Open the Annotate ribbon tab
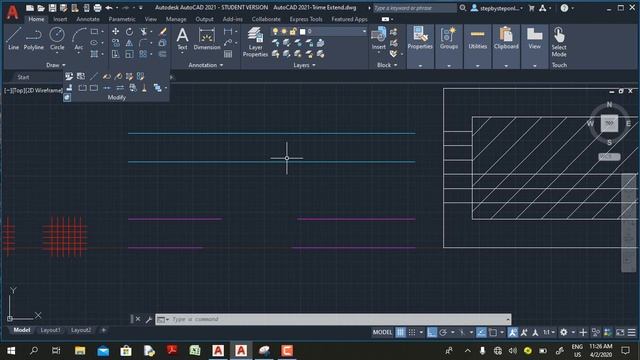Viewport: 640px width, 360px height. (x=88, y=19)
